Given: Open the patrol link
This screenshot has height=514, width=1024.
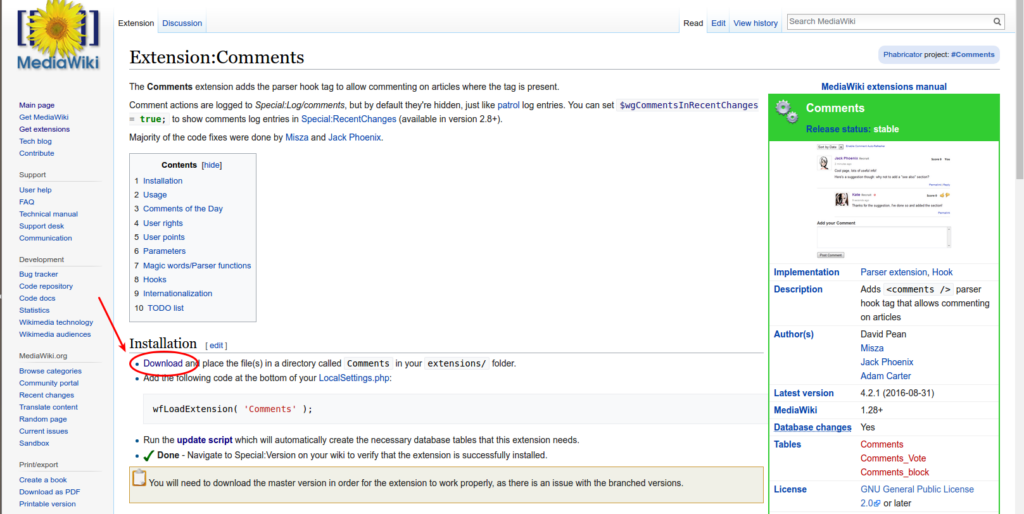Looking at the screenshot, I should coord(508,104).
